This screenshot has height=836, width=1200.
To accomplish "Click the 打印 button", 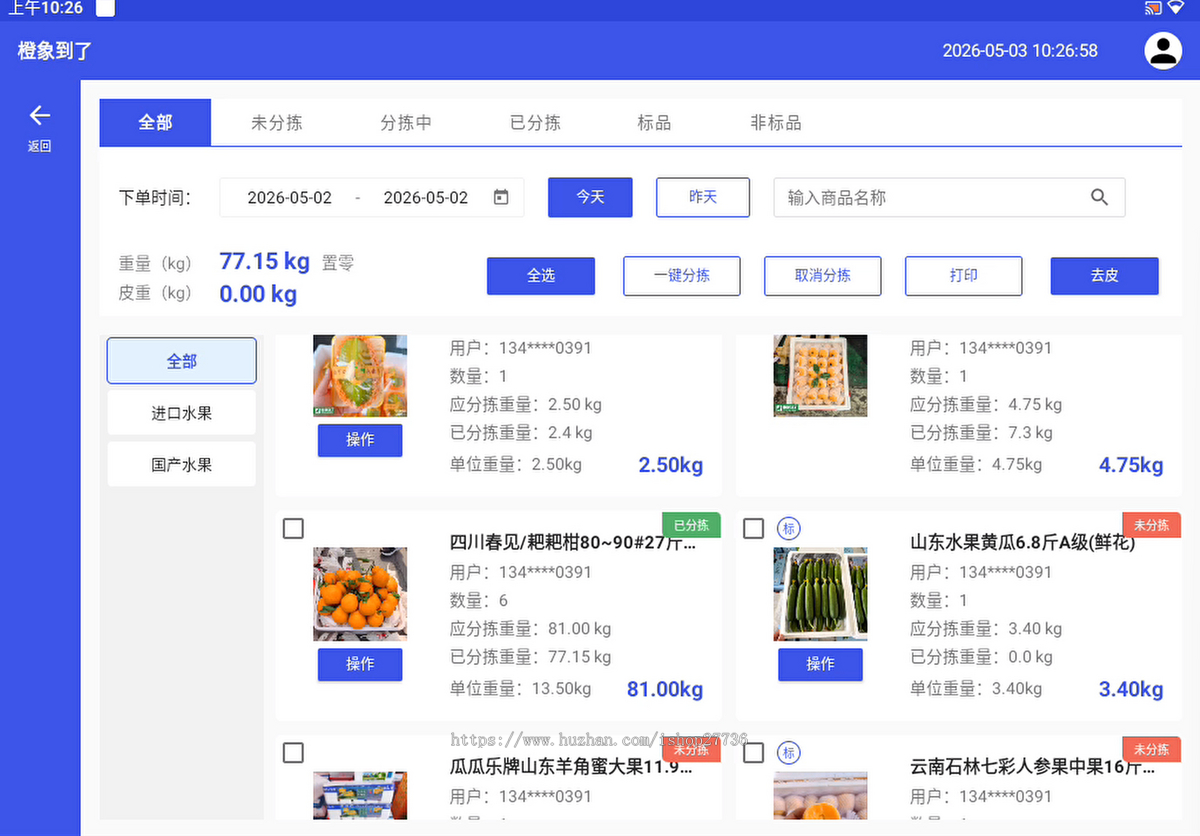I will (964, 276).
